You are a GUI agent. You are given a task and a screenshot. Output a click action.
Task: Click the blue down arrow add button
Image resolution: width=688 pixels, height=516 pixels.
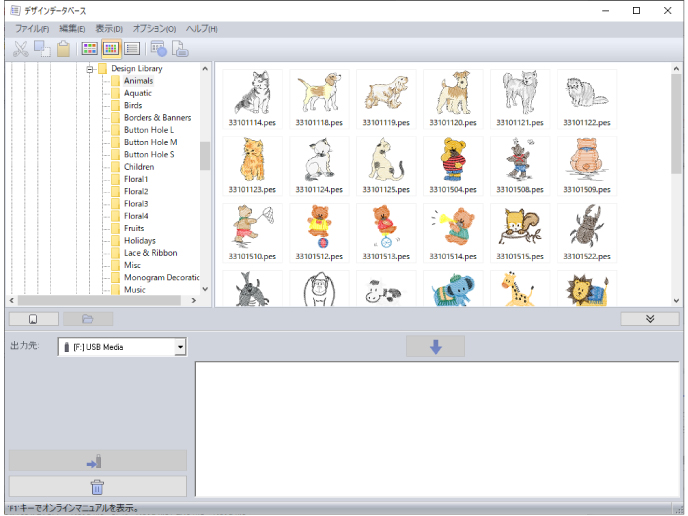point(435,347)
